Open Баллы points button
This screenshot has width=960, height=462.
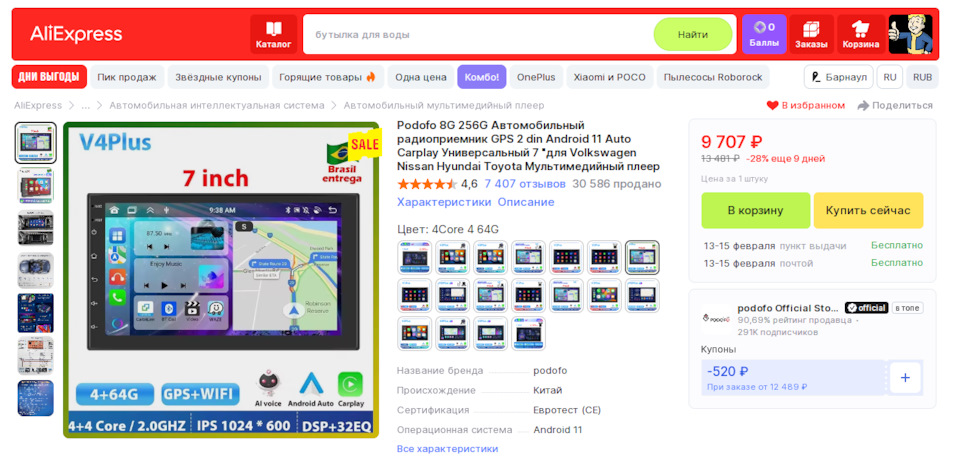[x=764, y=34]
